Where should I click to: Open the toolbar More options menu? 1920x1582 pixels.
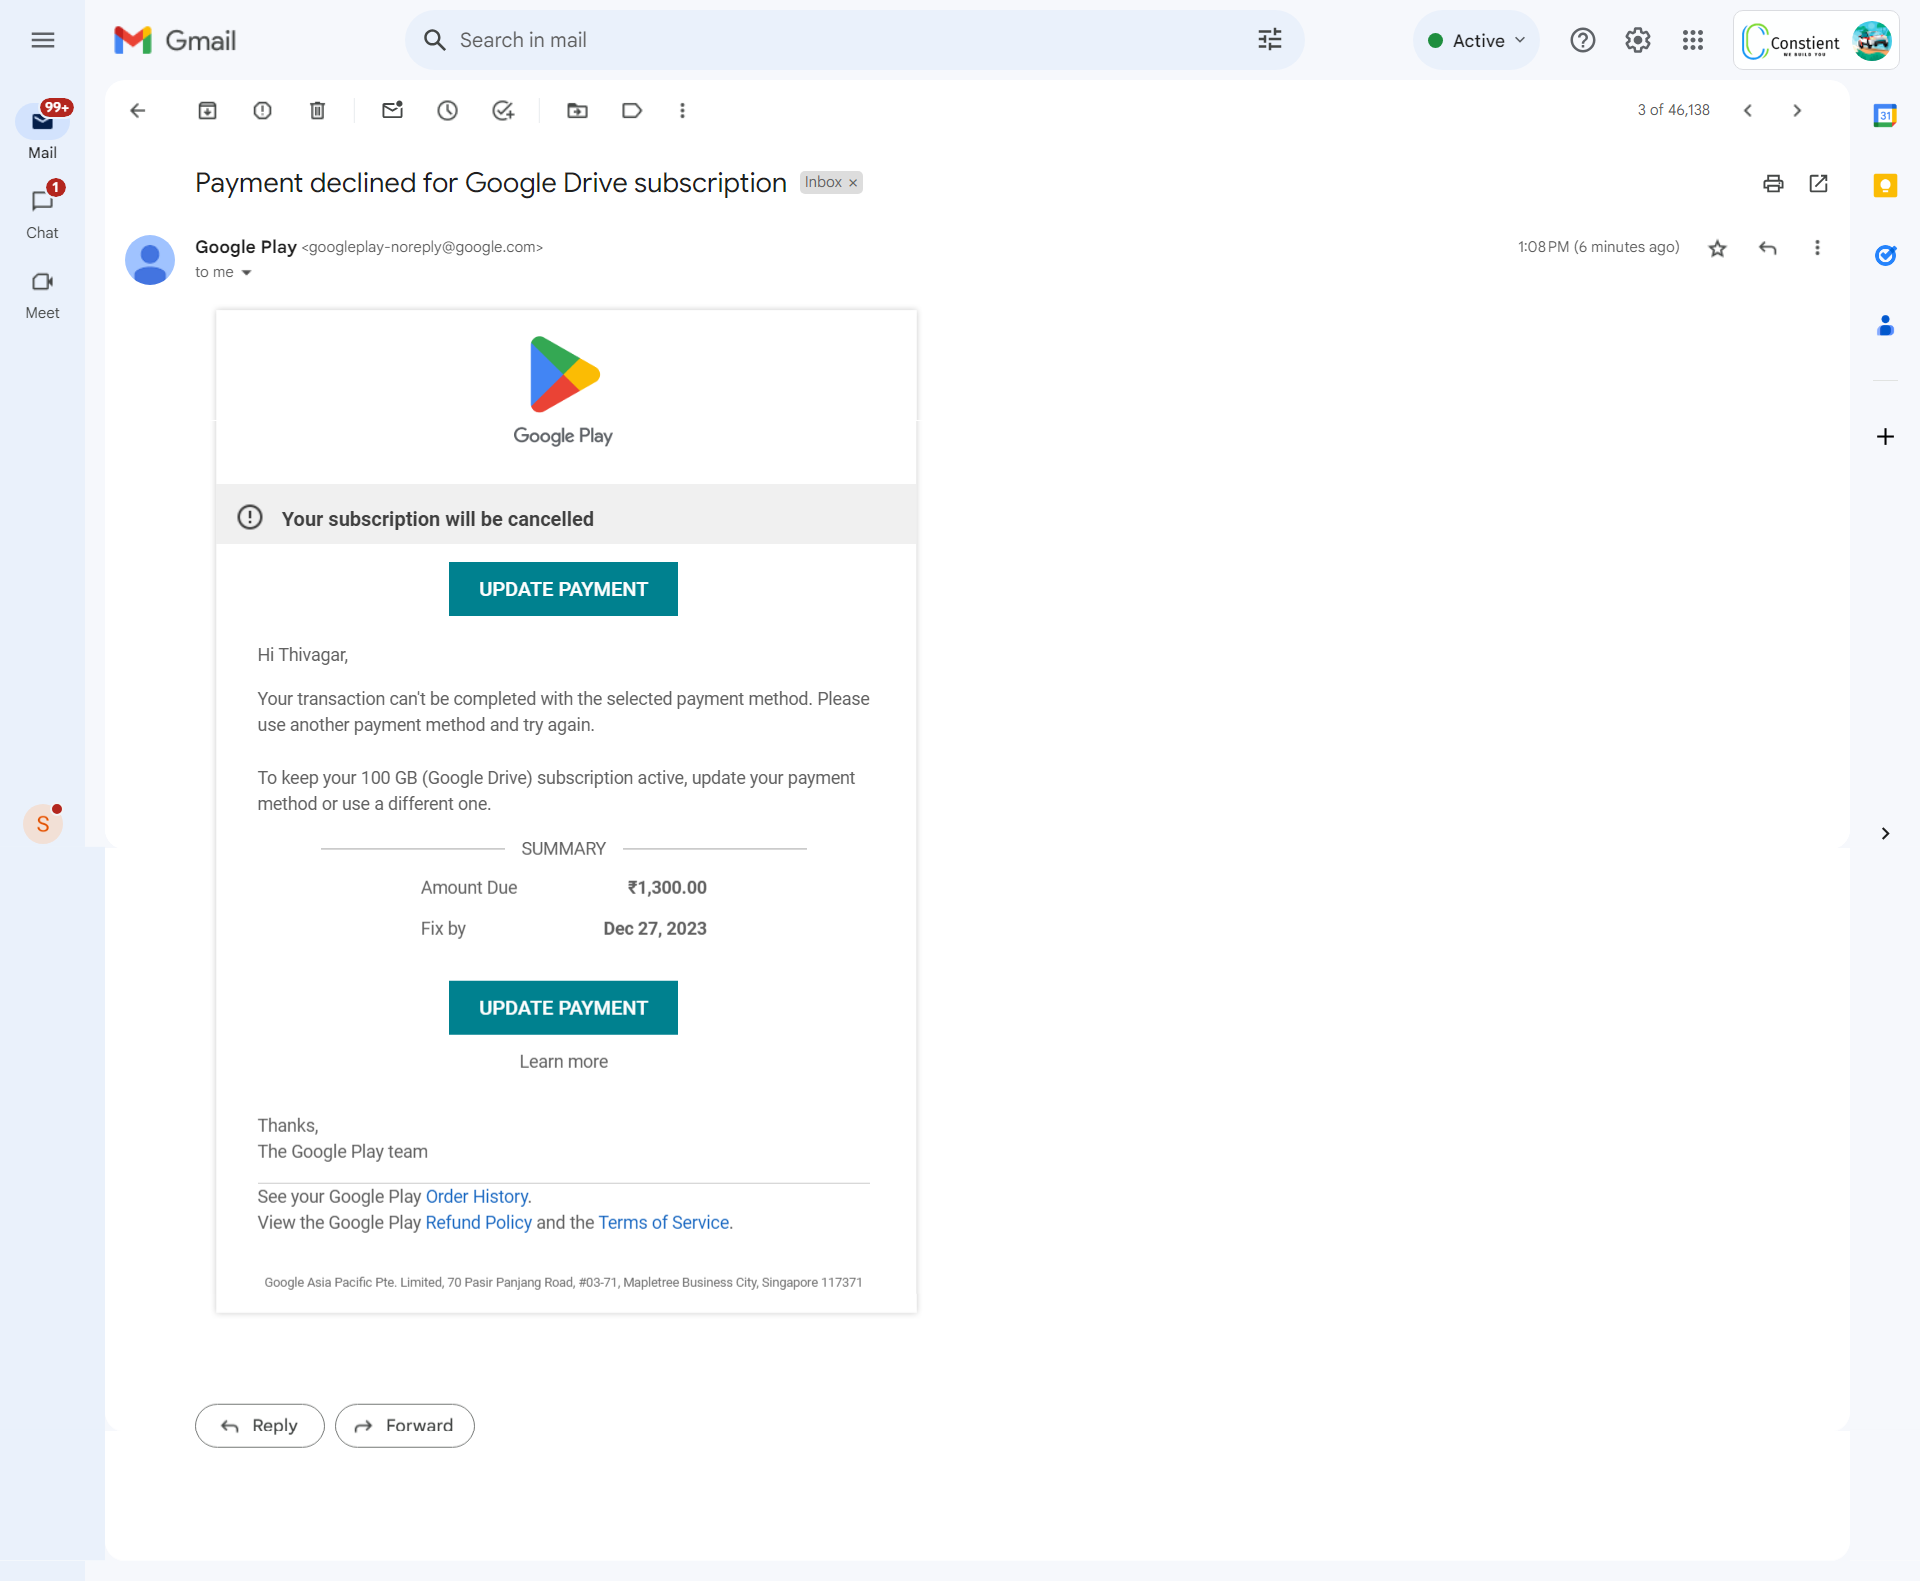(682, 110)
